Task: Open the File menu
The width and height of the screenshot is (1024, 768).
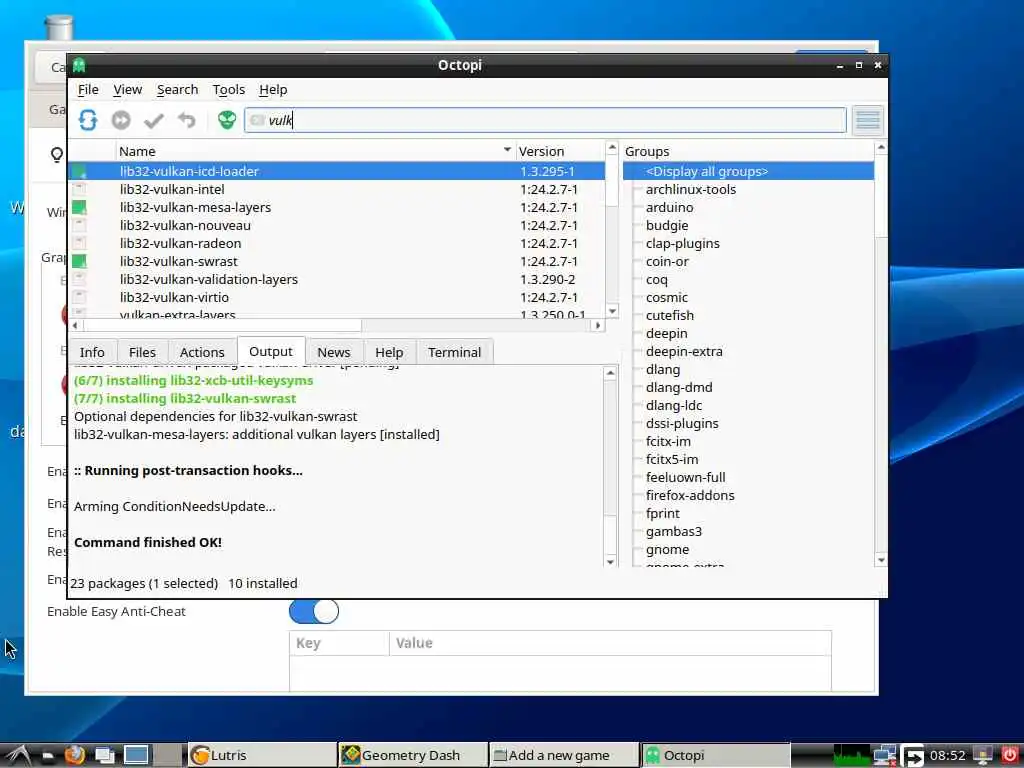Action: (88, 89)
